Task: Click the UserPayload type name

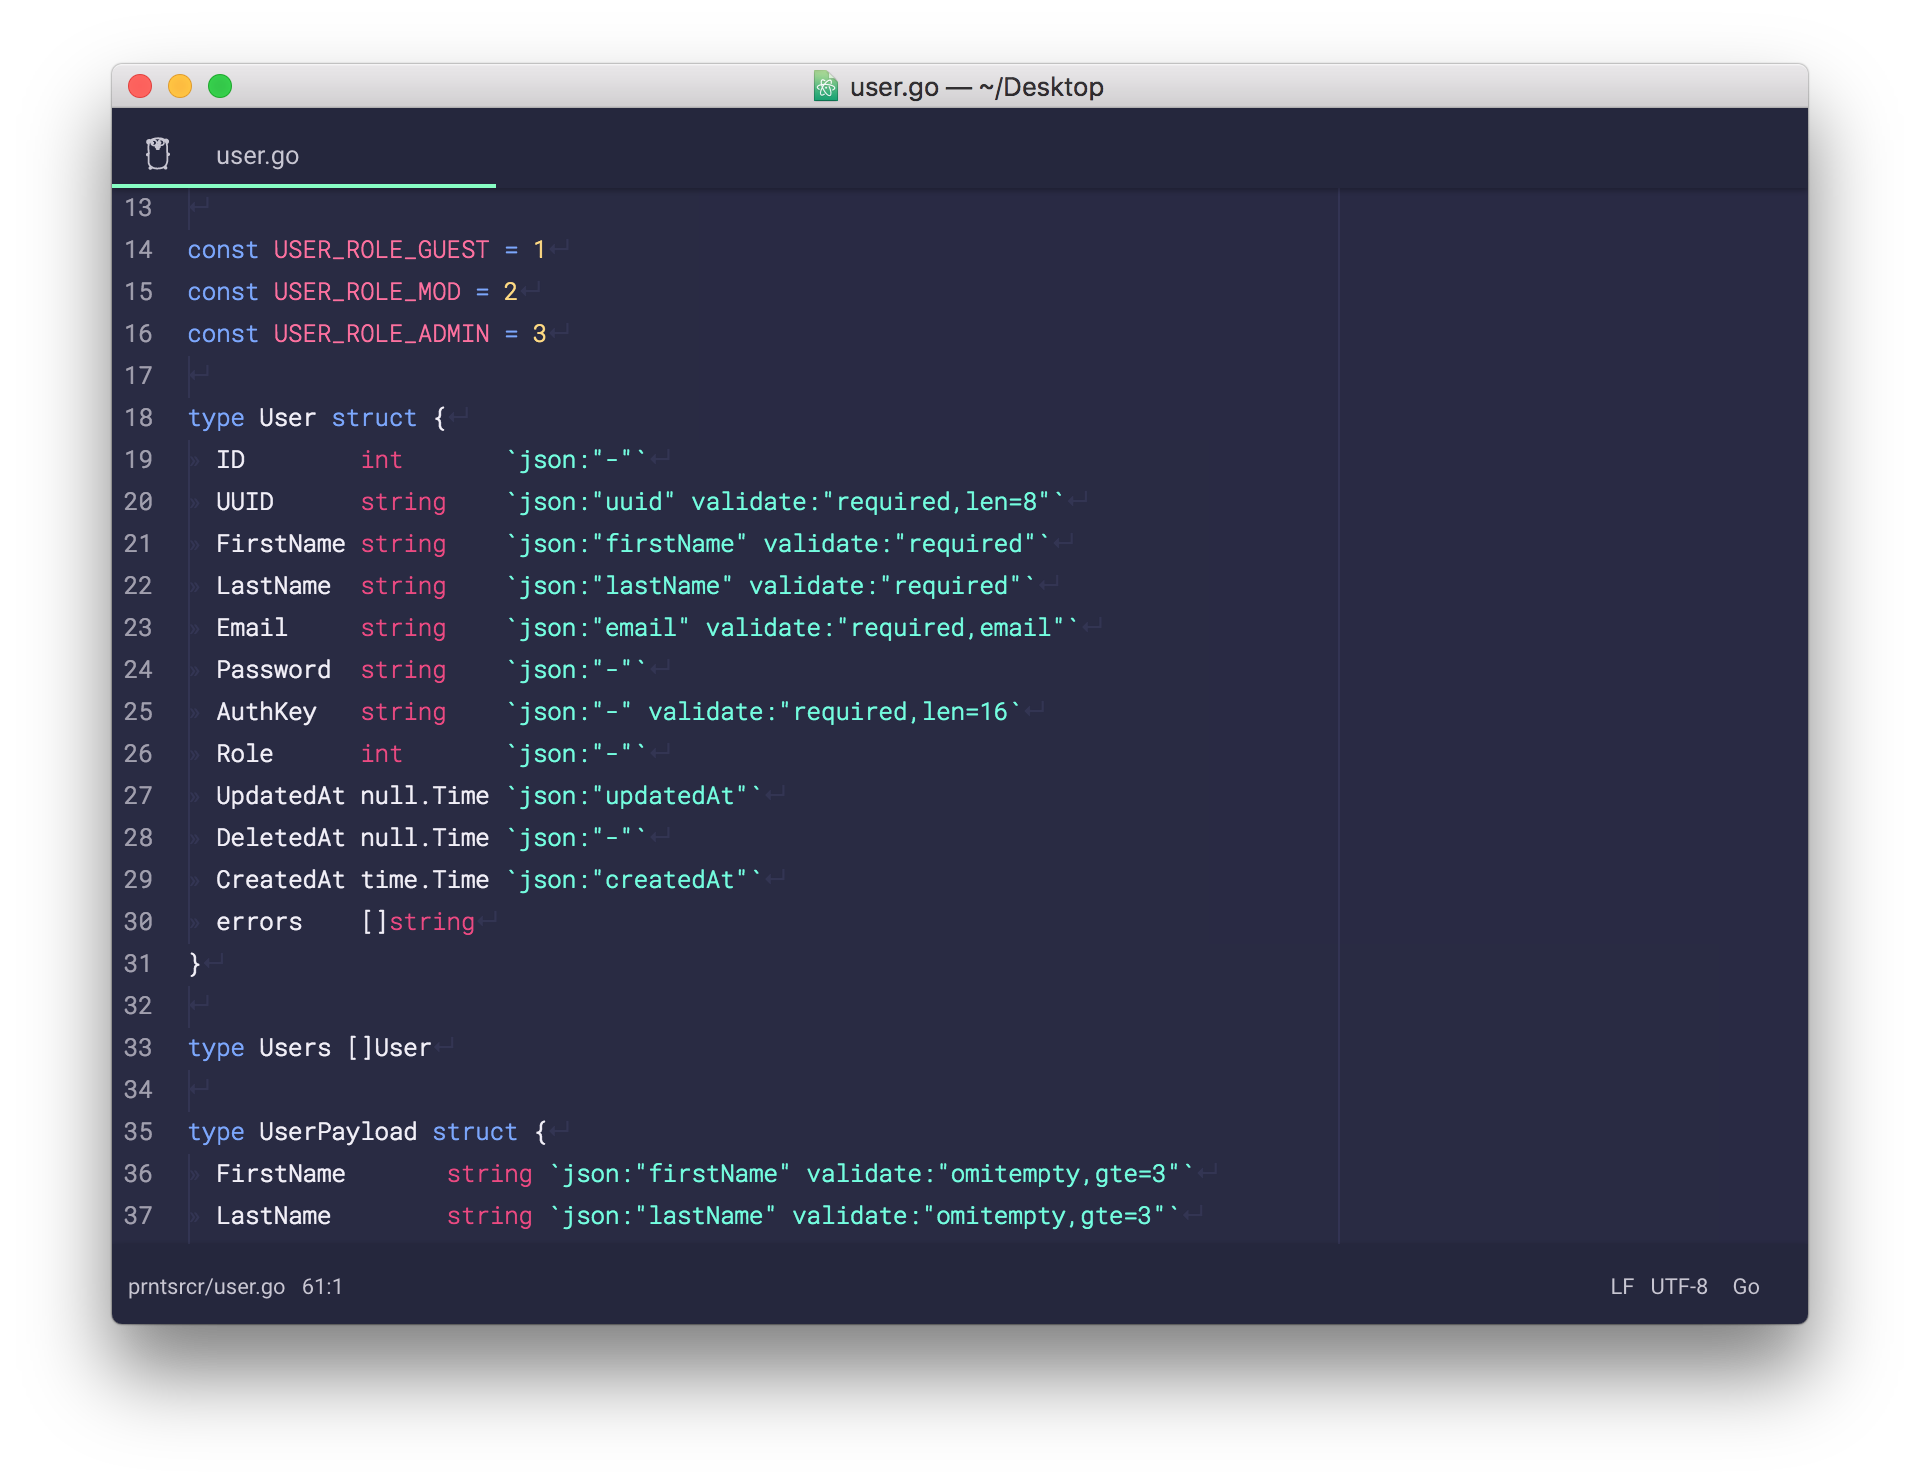Action: [x=337, y=1132]
